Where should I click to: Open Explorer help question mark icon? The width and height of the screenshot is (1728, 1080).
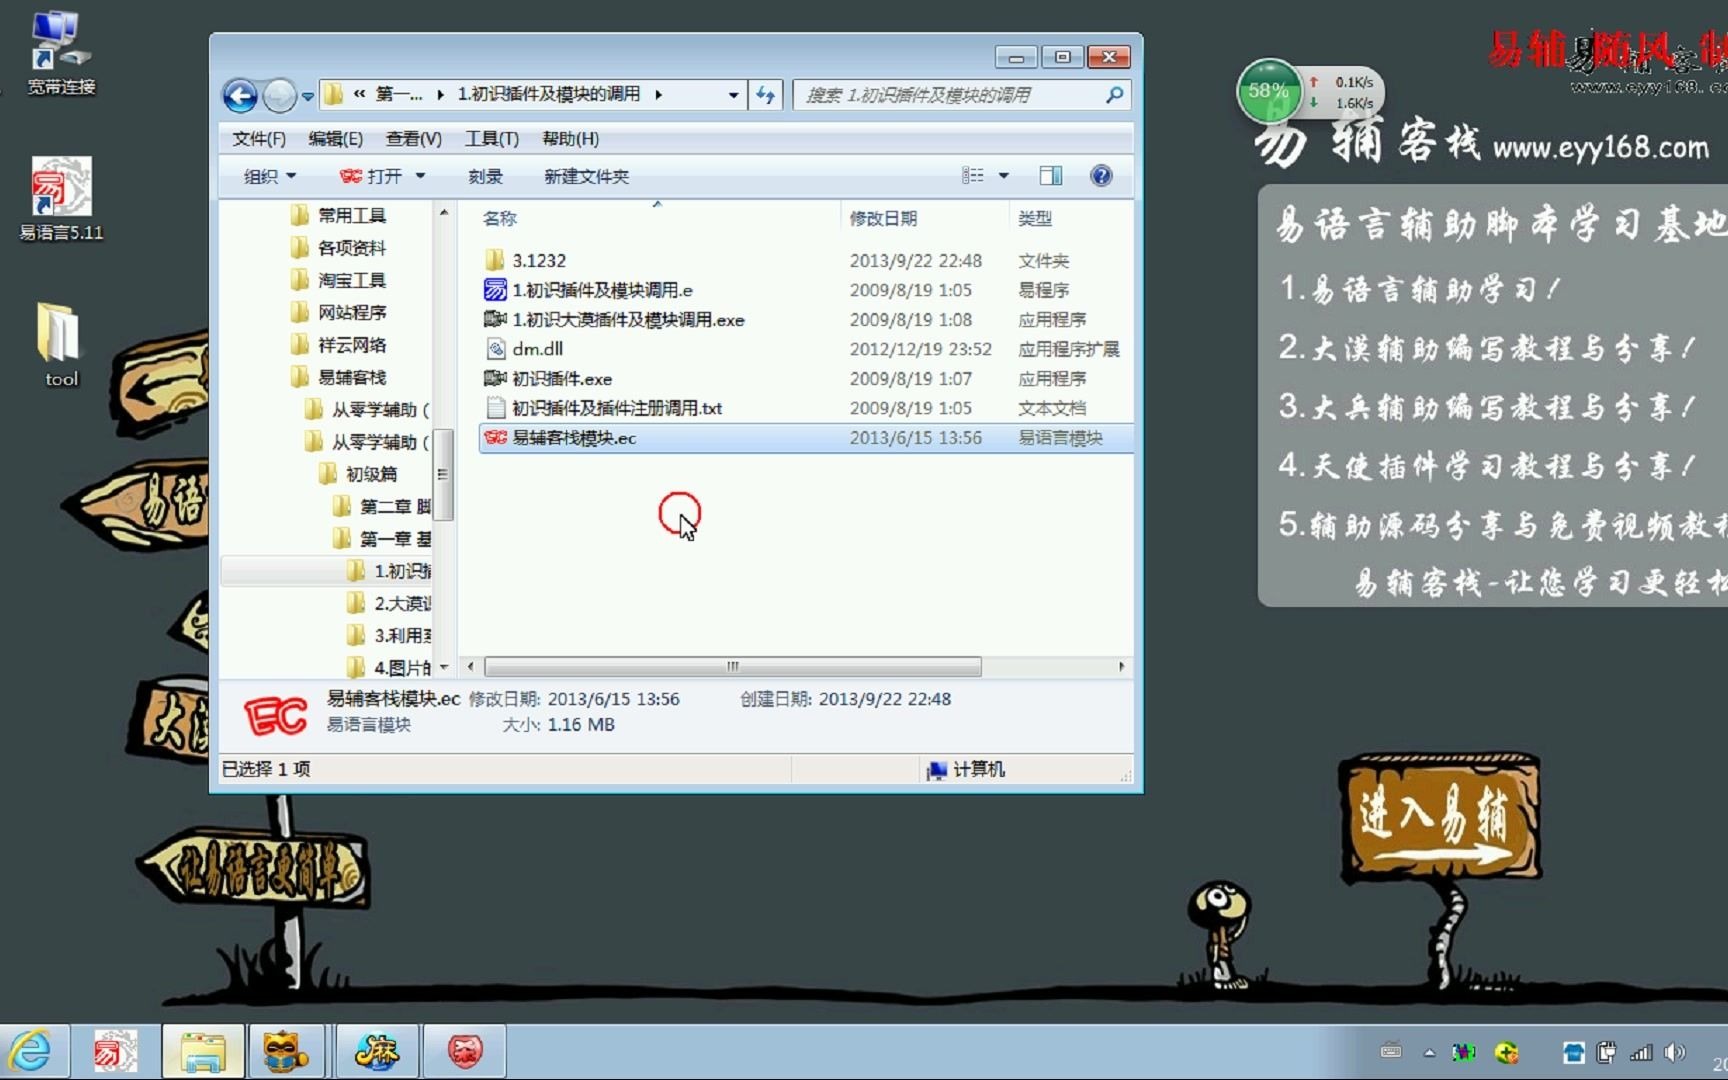point(1101,176)
